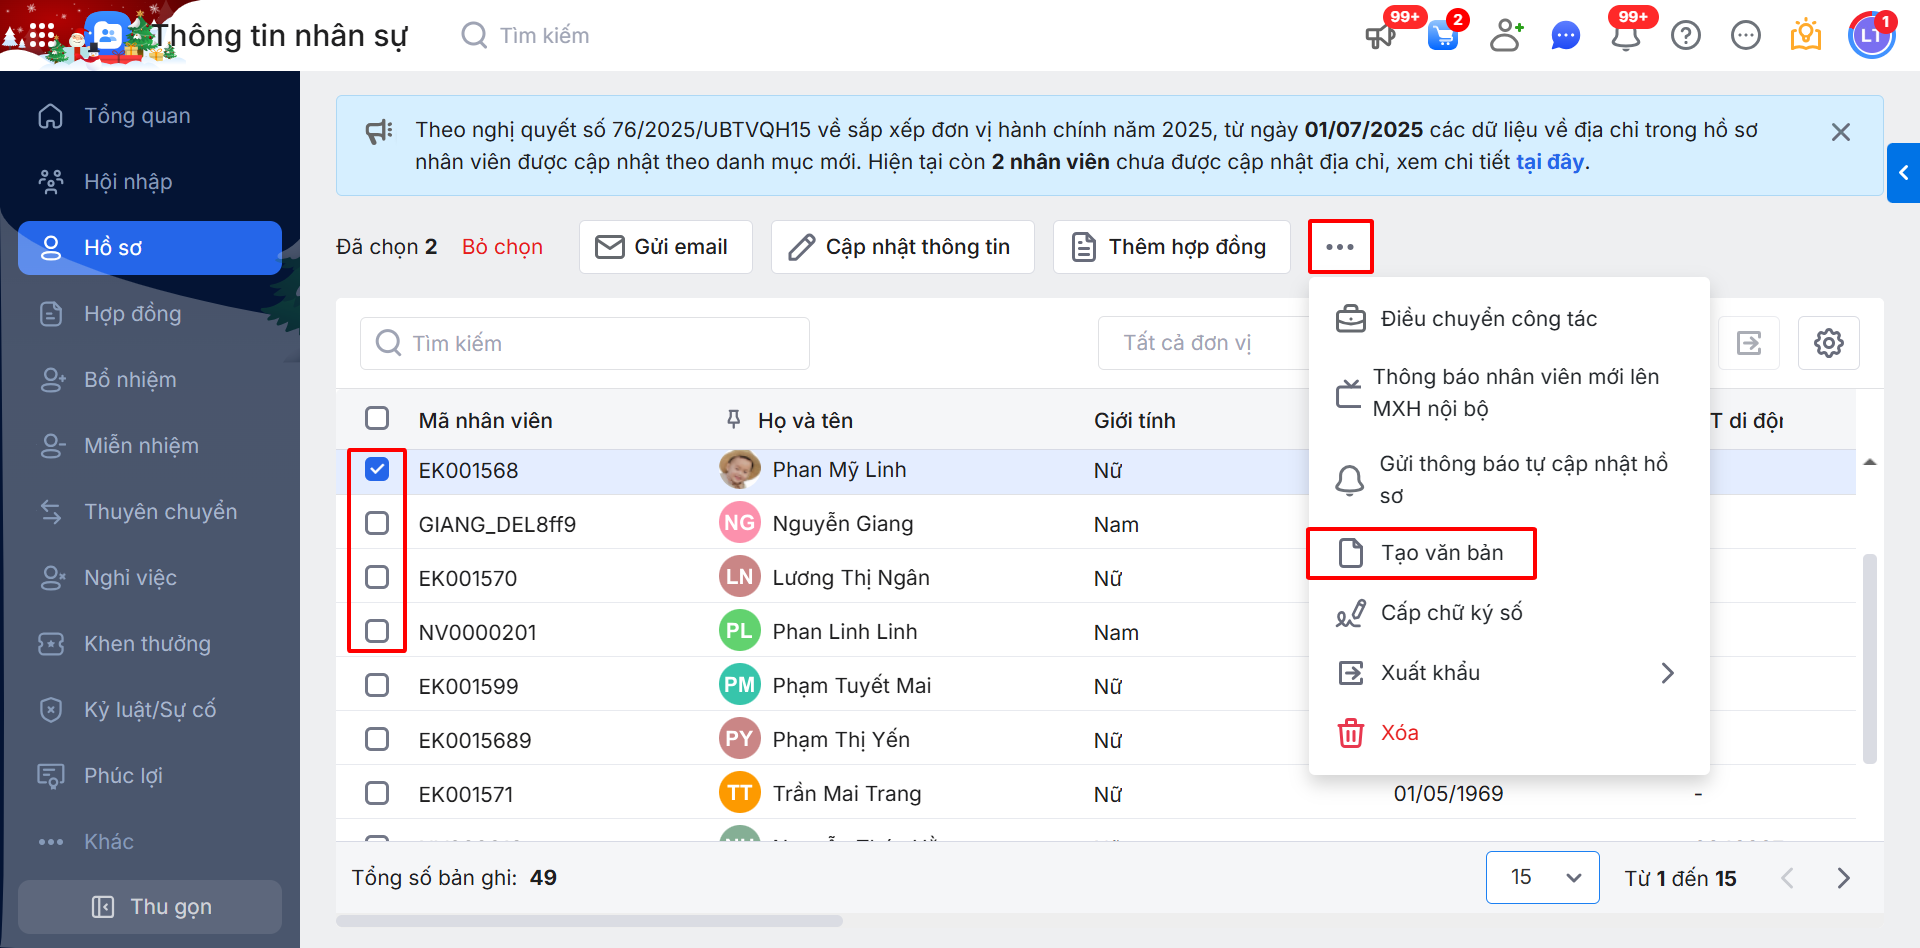Open Thuyên chuyển in the sidebar

[x=150, y=512]
